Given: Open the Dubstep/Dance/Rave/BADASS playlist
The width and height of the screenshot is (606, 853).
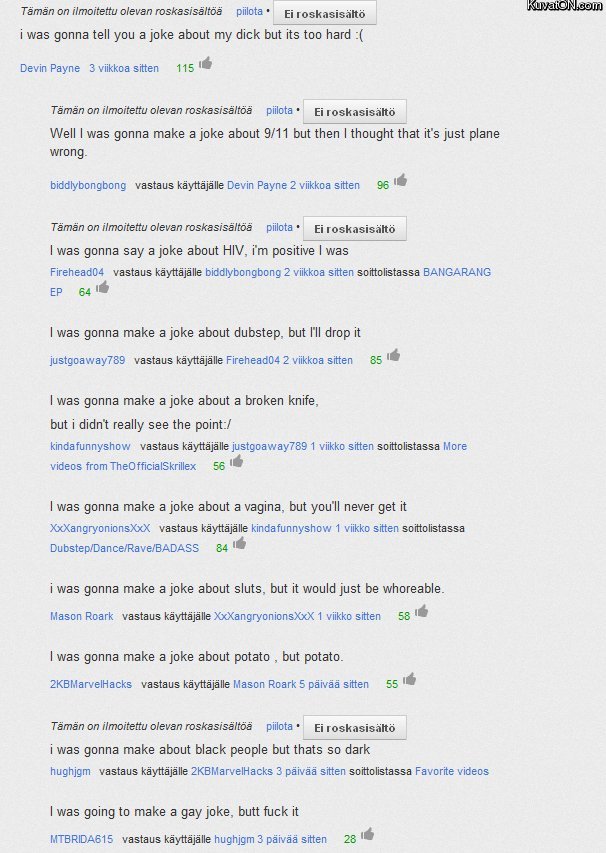Looking at the screenshot, I should point(124,548).
